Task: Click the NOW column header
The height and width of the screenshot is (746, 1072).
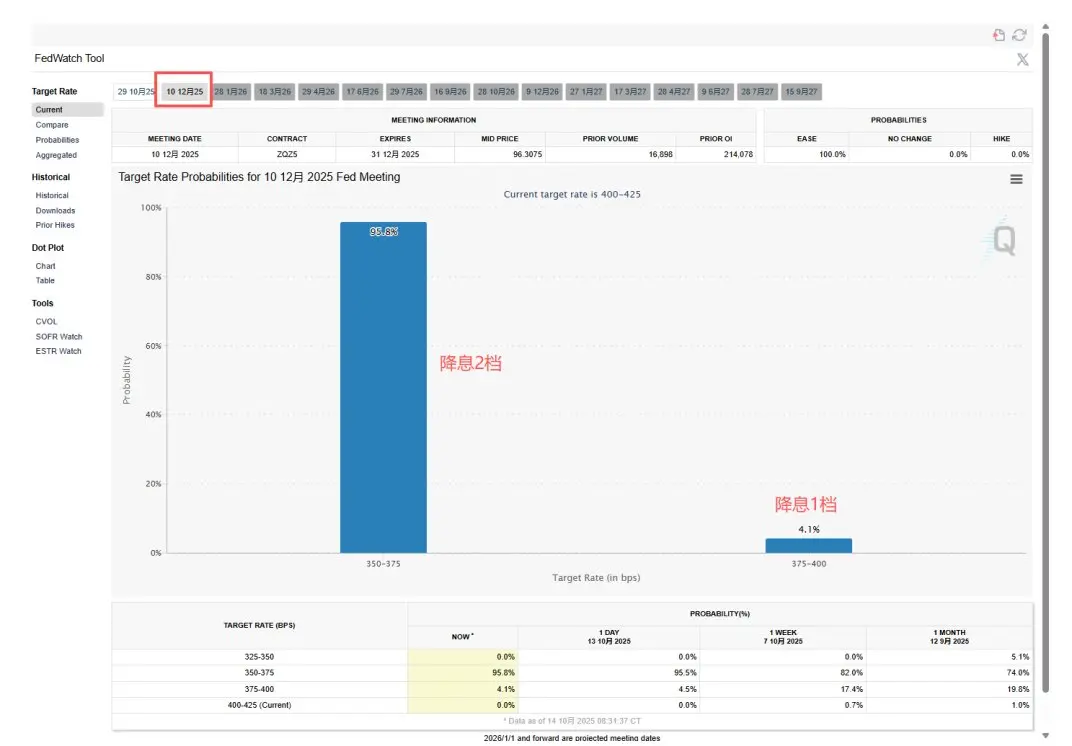Action: 463,637
